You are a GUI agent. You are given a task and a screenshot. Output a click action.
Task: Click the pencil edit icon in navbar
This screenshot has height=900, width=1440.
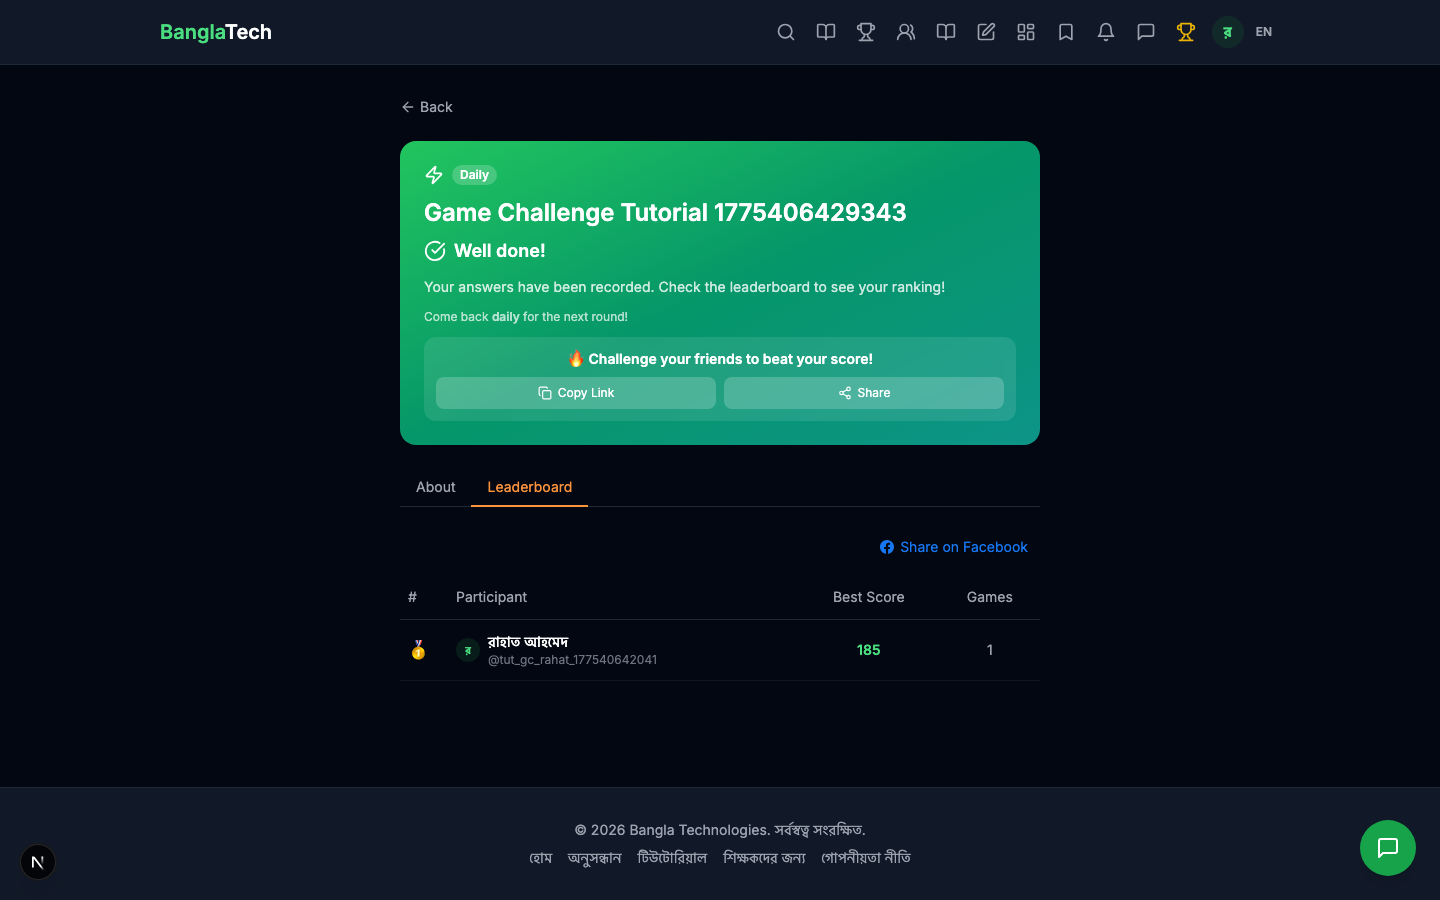pos(986,32)
